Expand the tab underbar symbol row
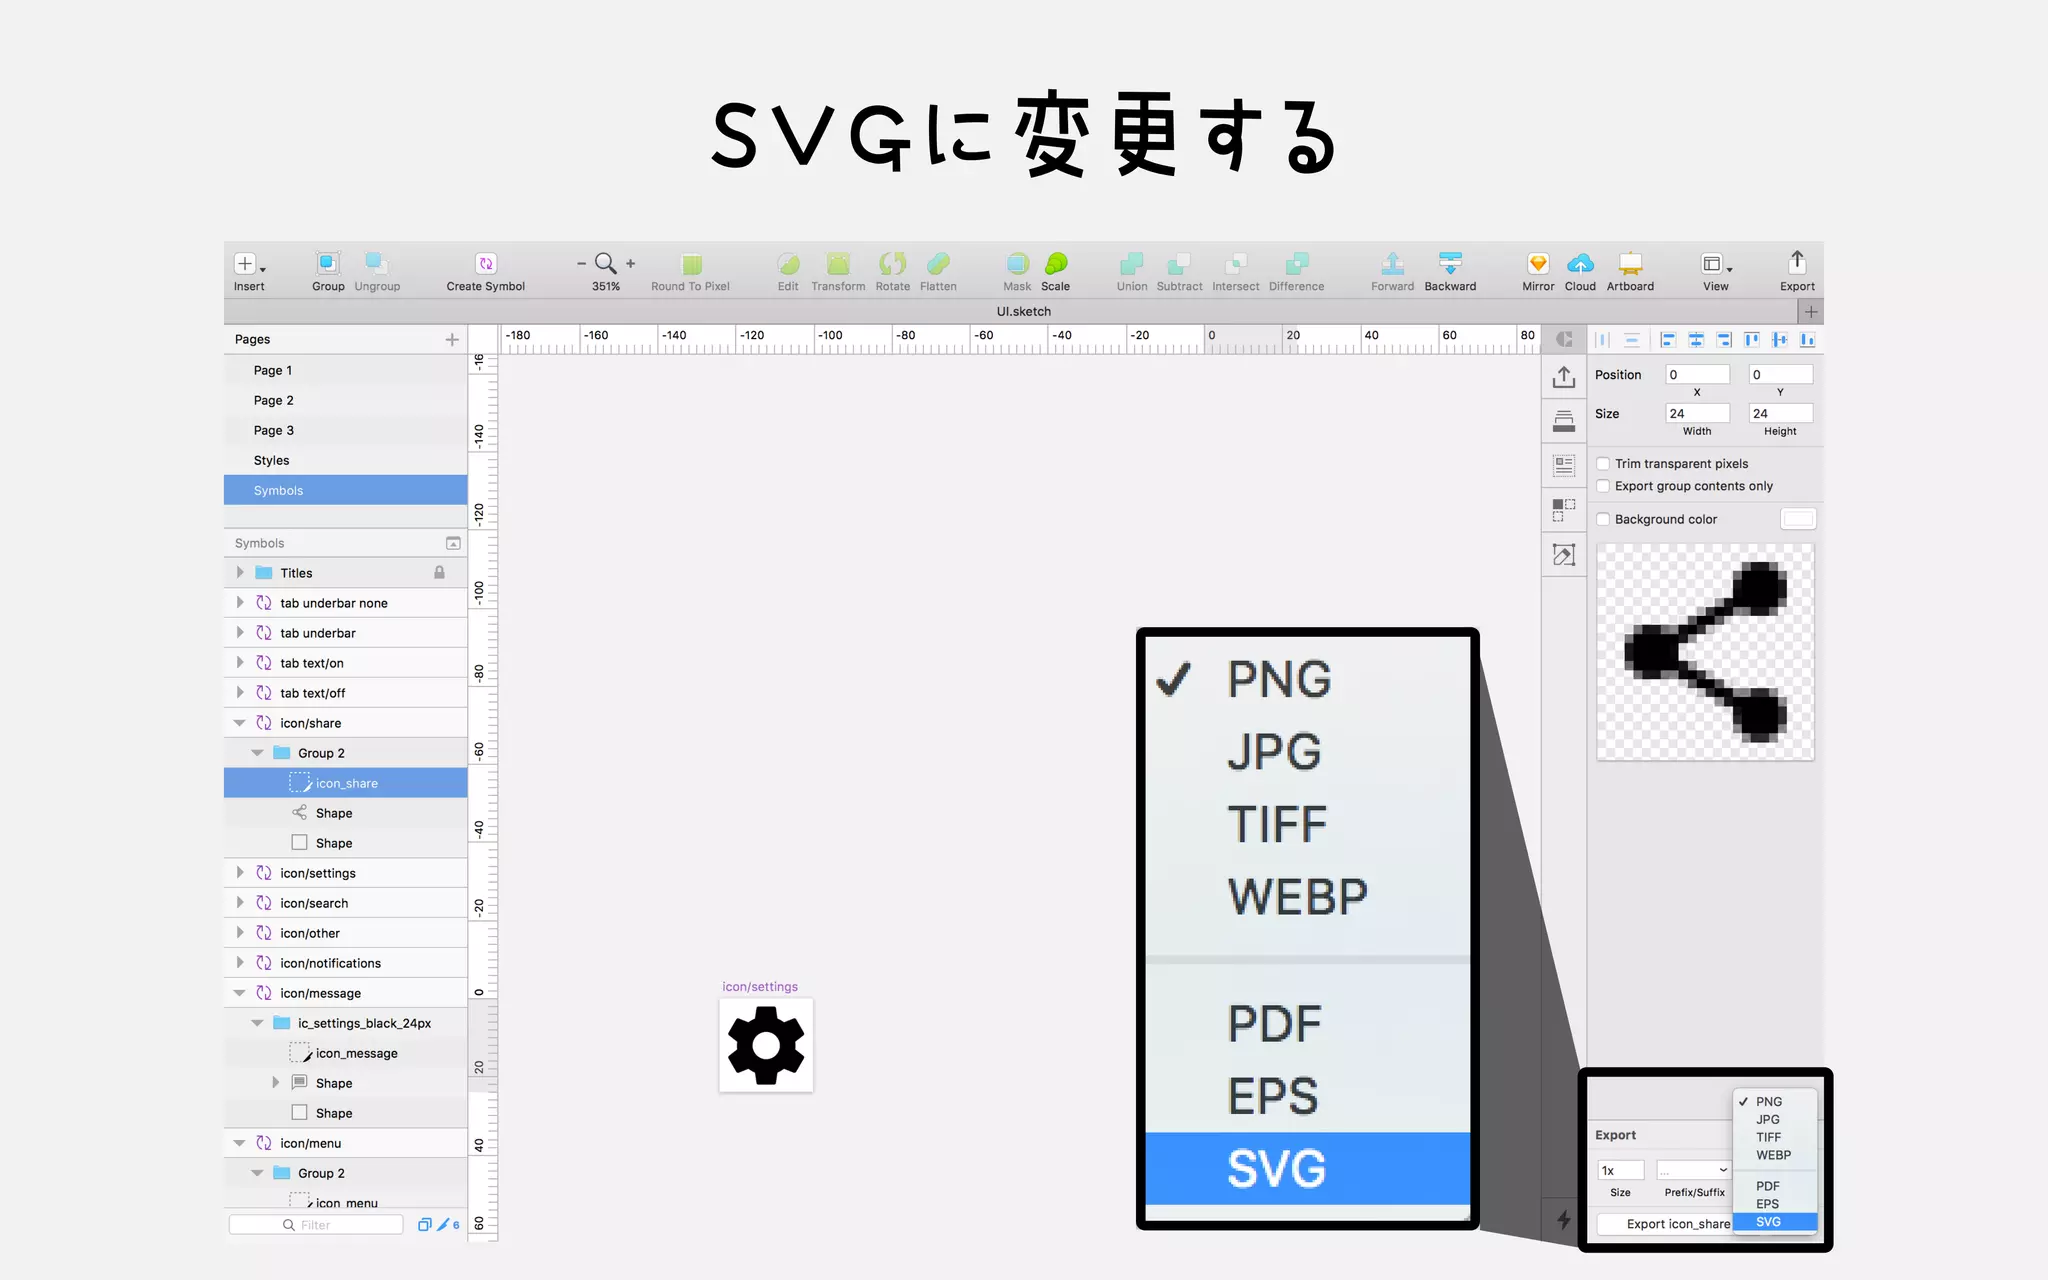2048x1280 pixels. (240, 632)
